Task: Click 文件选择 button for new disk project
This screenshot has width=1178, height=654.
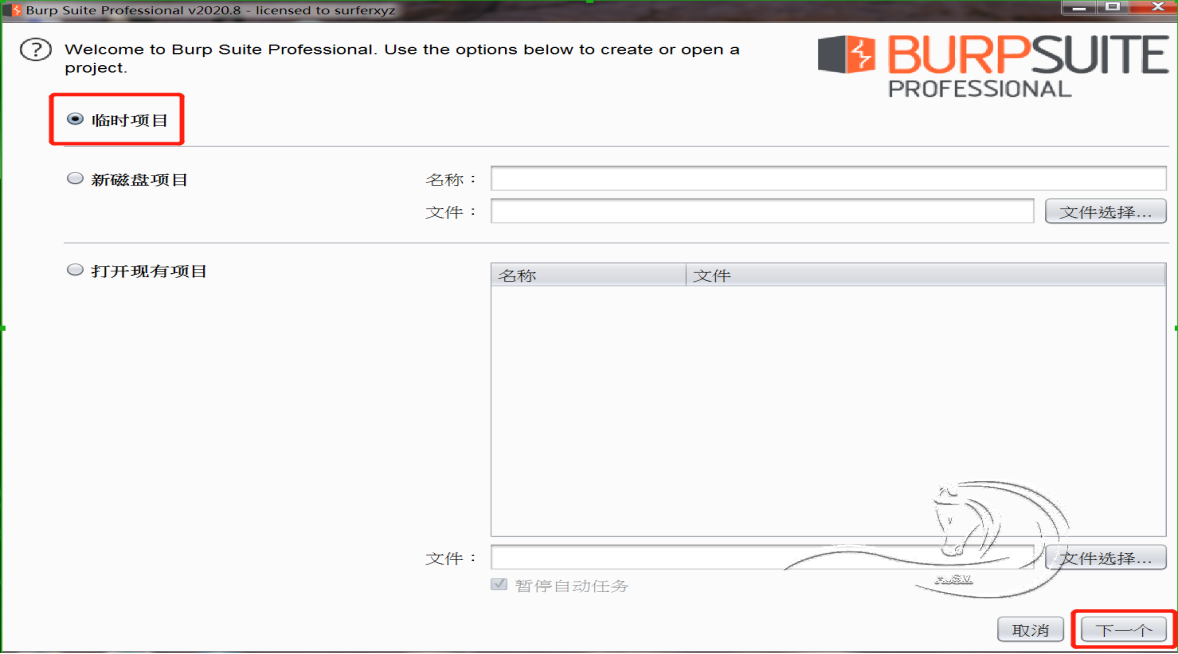Action: click(1105, 212)
